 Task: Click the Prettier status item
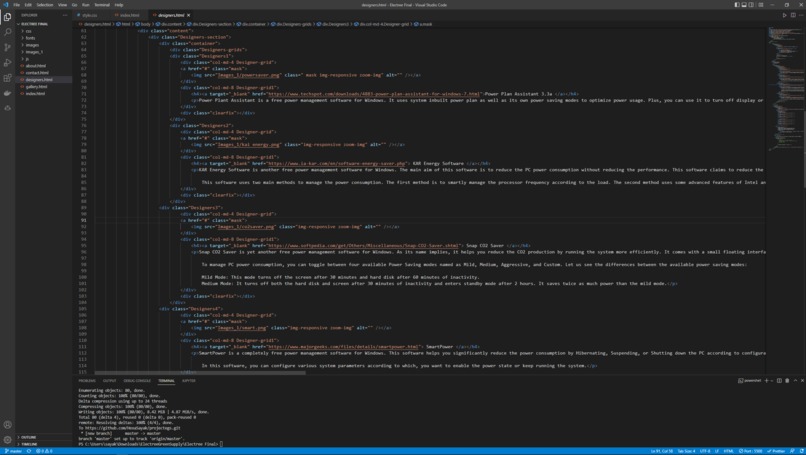coord(776,451)
